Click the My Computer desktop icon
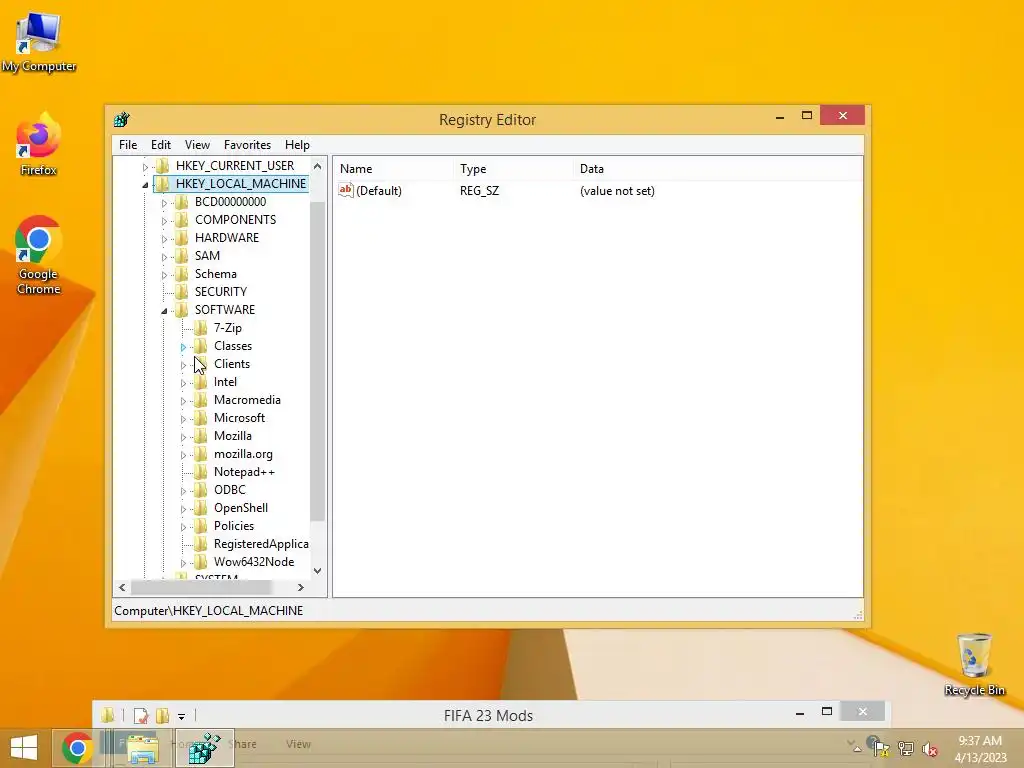This screenshot has height=768, width=1024. tap(39, 42)
